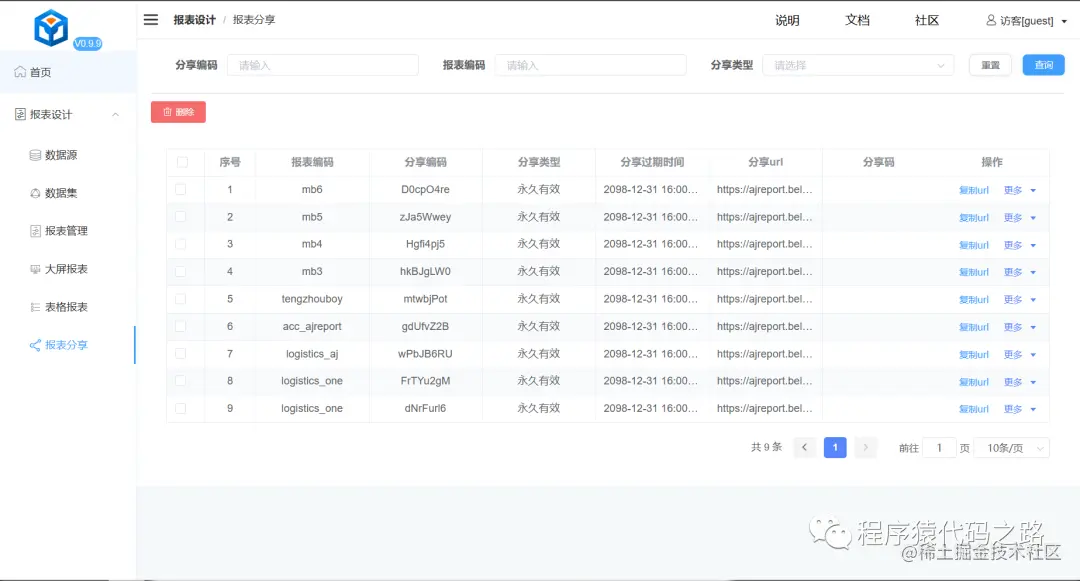Click 复制url for the logistics_aj row
Screen dimensions: 1080x581
tap(973, 355)
